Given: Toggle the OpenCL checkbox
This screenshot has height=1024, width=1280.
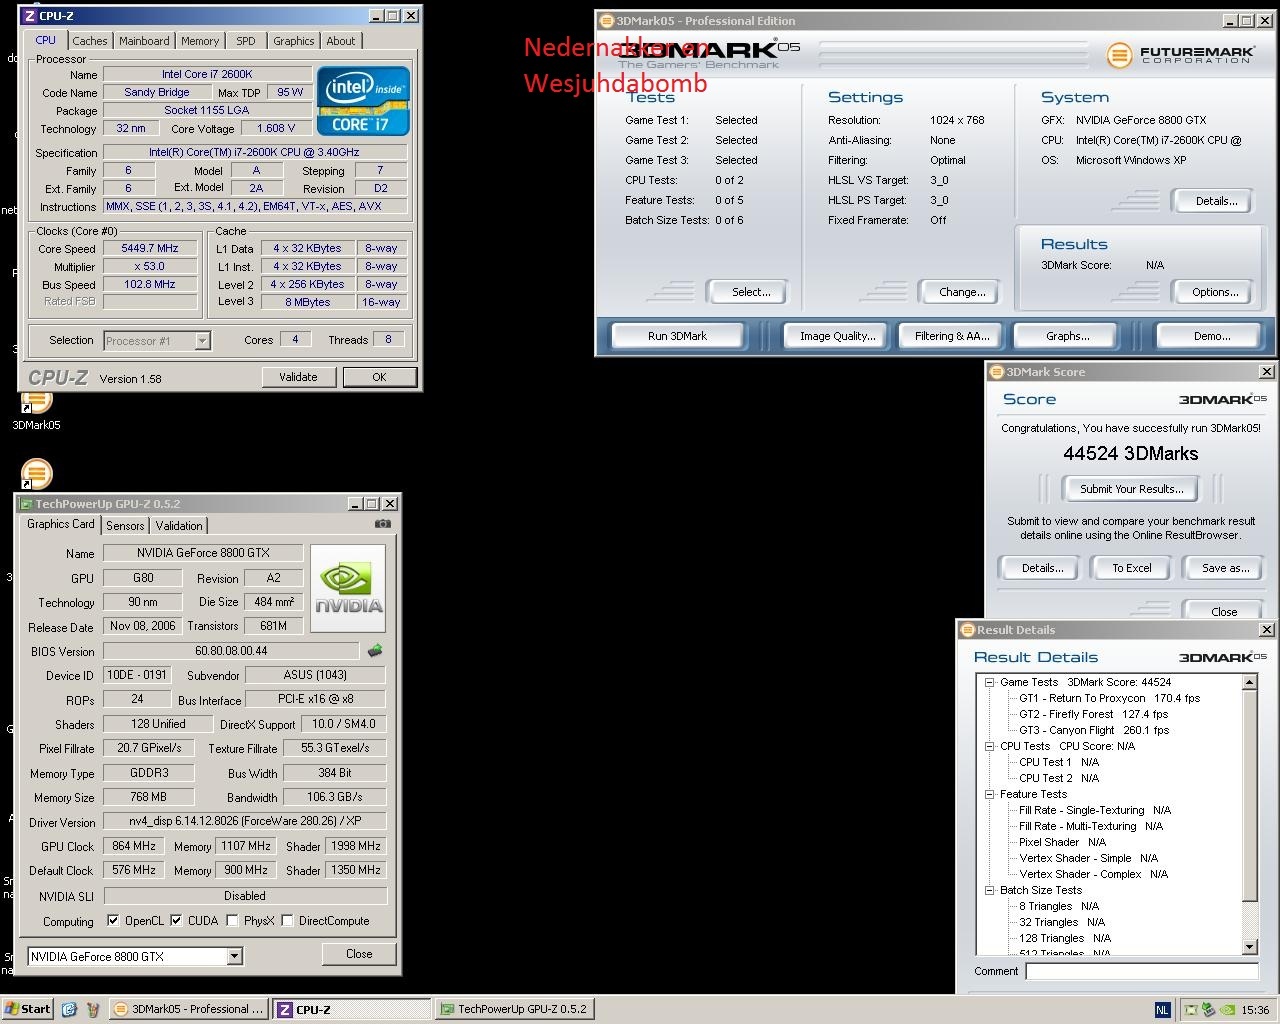Looking at the screenshot, I should click(113, 921).
